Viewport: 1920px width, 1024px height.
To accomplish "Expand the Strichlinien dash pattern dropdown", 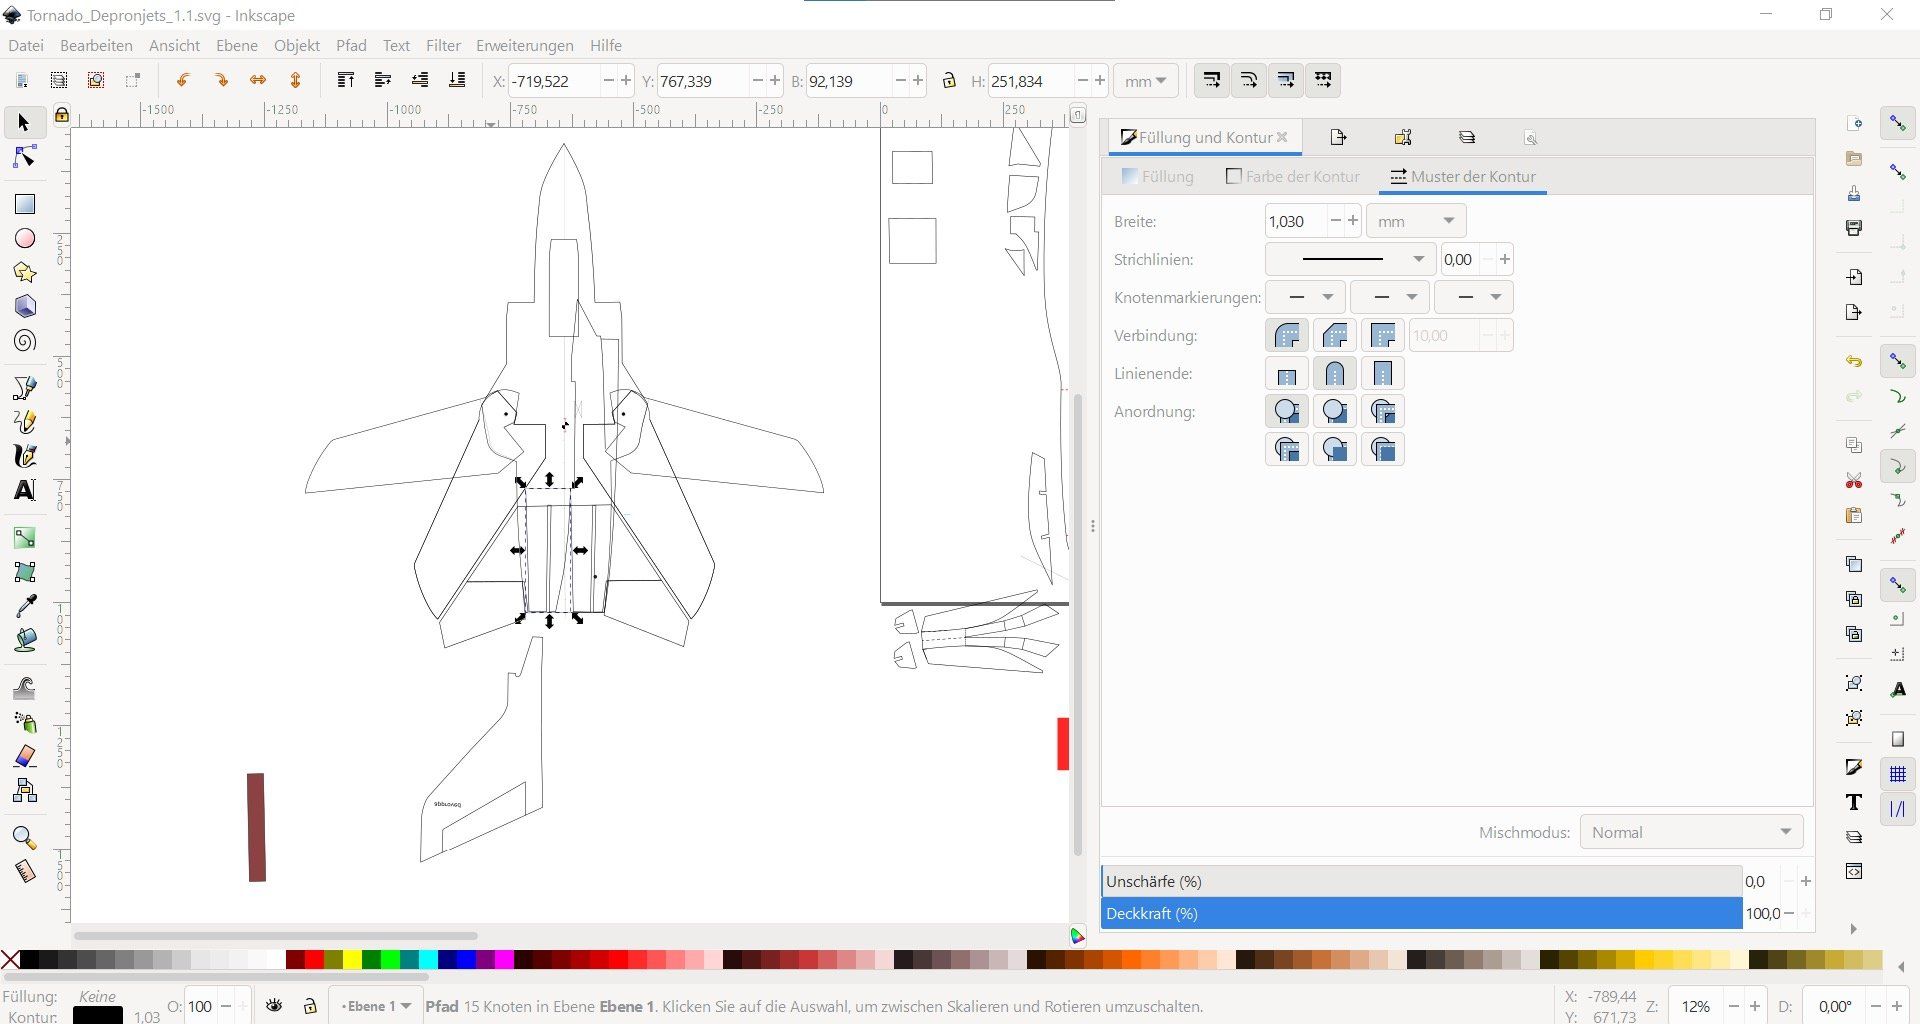I will 1349,260.
